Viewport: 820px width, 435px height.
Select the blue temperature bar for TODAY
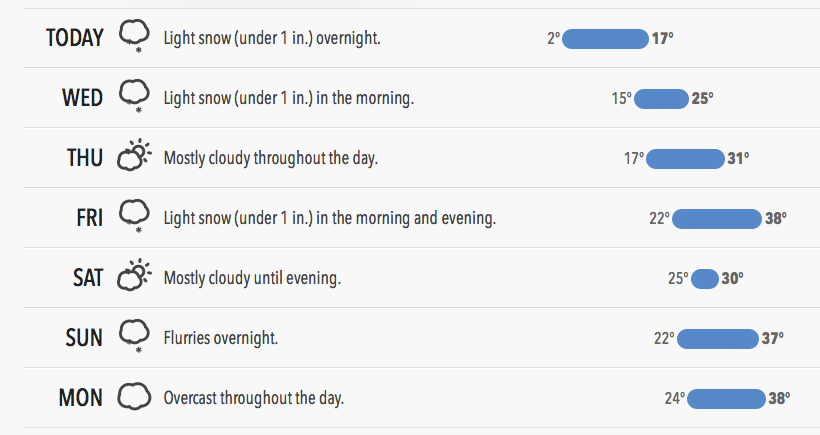point(605,39)
